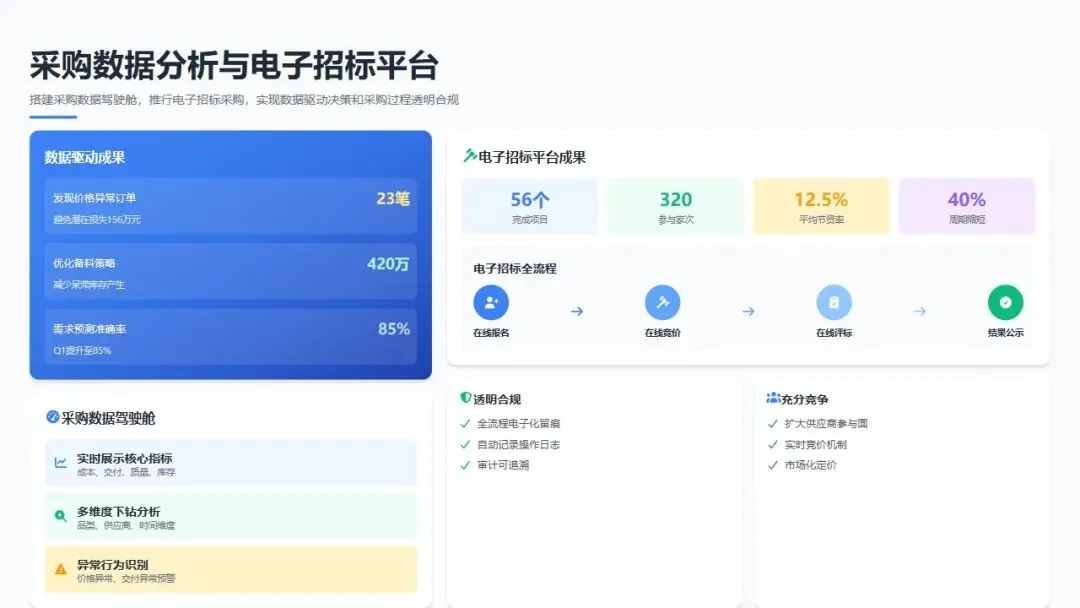
Task: Select the 在线报名 user-plus circle icon
Action: pyautogui.click(x=491, y=302)
